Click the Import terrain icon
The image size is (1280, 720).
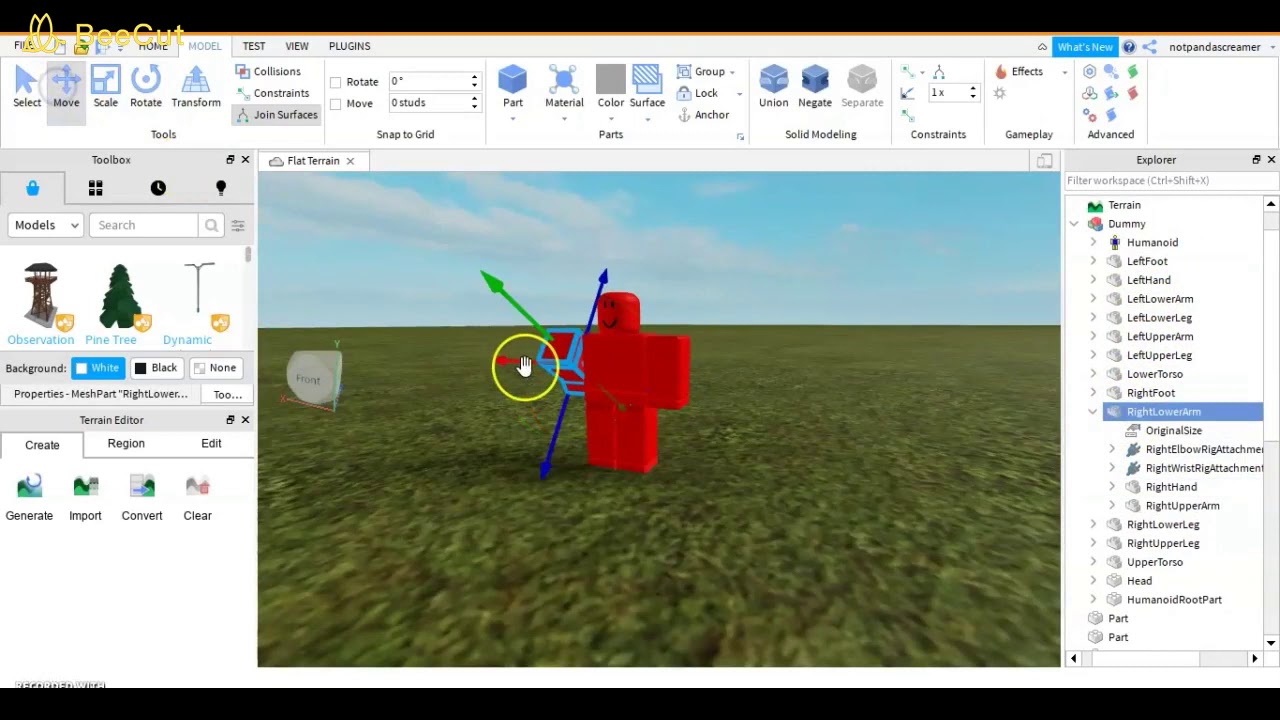(x=85, y=487)
